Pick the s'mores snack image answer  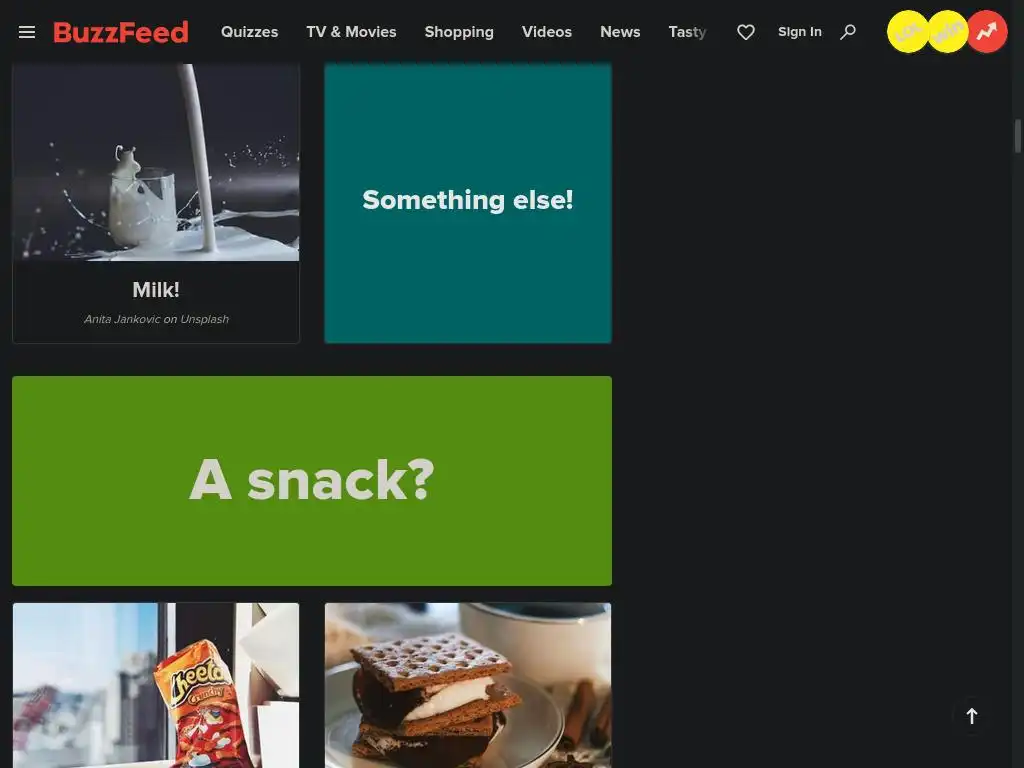[468, 685]
